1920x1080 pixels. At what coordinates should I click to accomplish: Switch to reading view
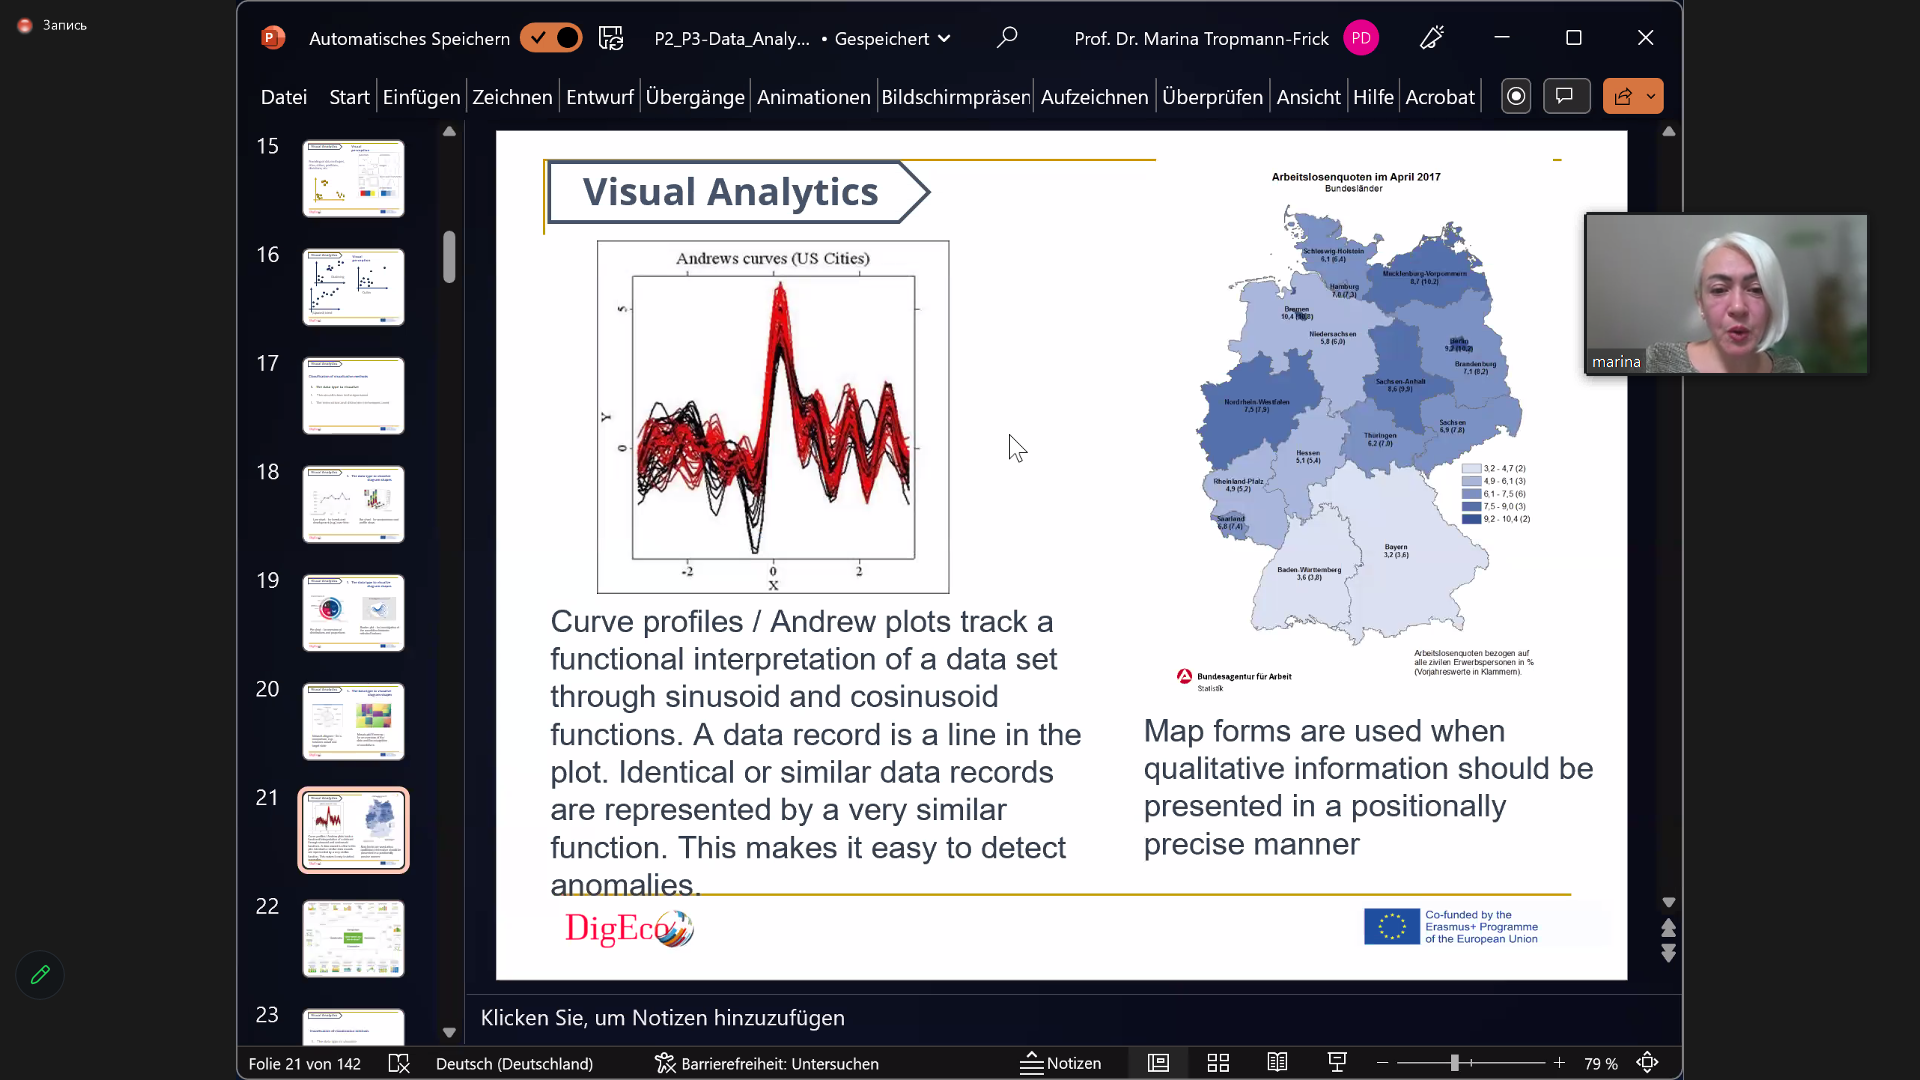click(1277, 1063)
